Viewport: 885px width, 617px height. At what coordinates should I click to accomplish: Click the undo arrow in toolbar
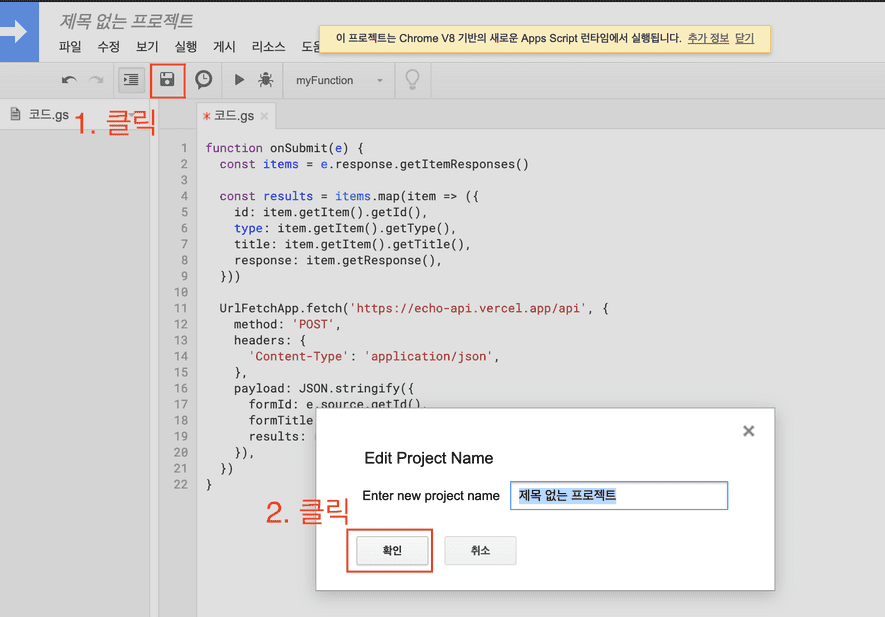point(69,80)
